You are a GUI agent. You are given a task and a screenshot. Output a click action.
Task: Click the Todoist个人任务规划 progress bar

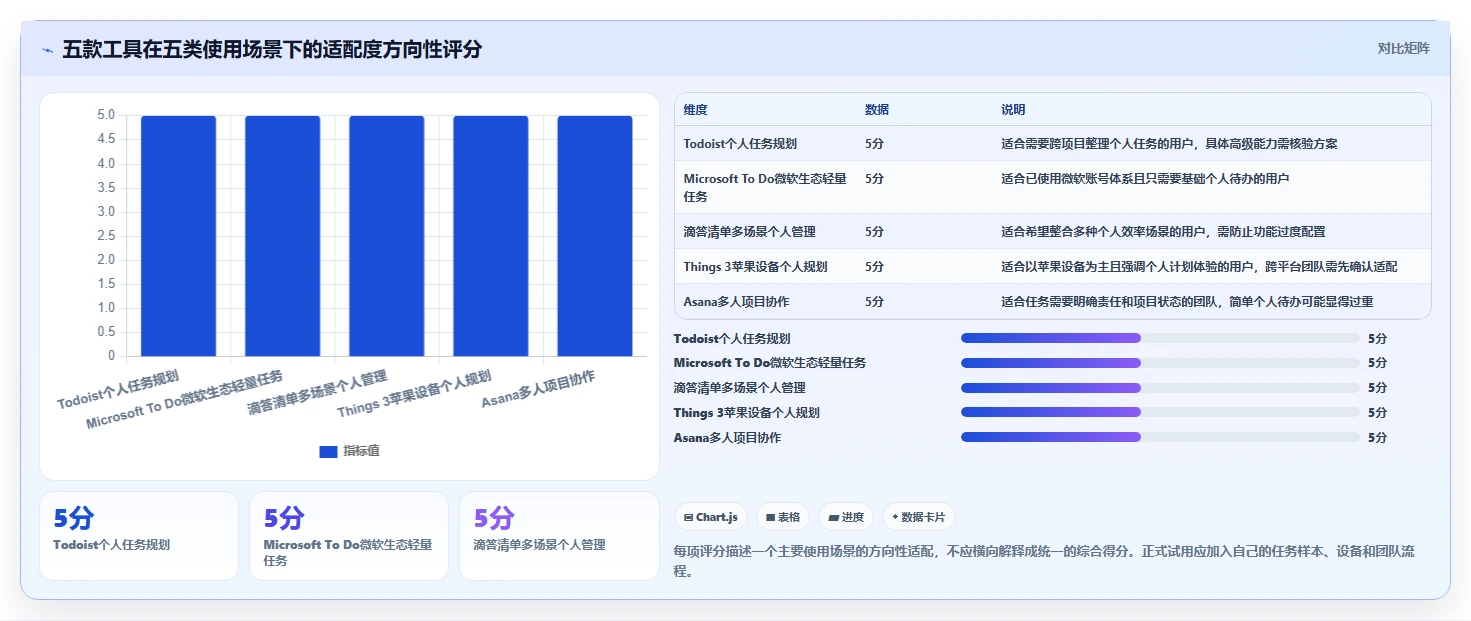tap(1160, 338)
